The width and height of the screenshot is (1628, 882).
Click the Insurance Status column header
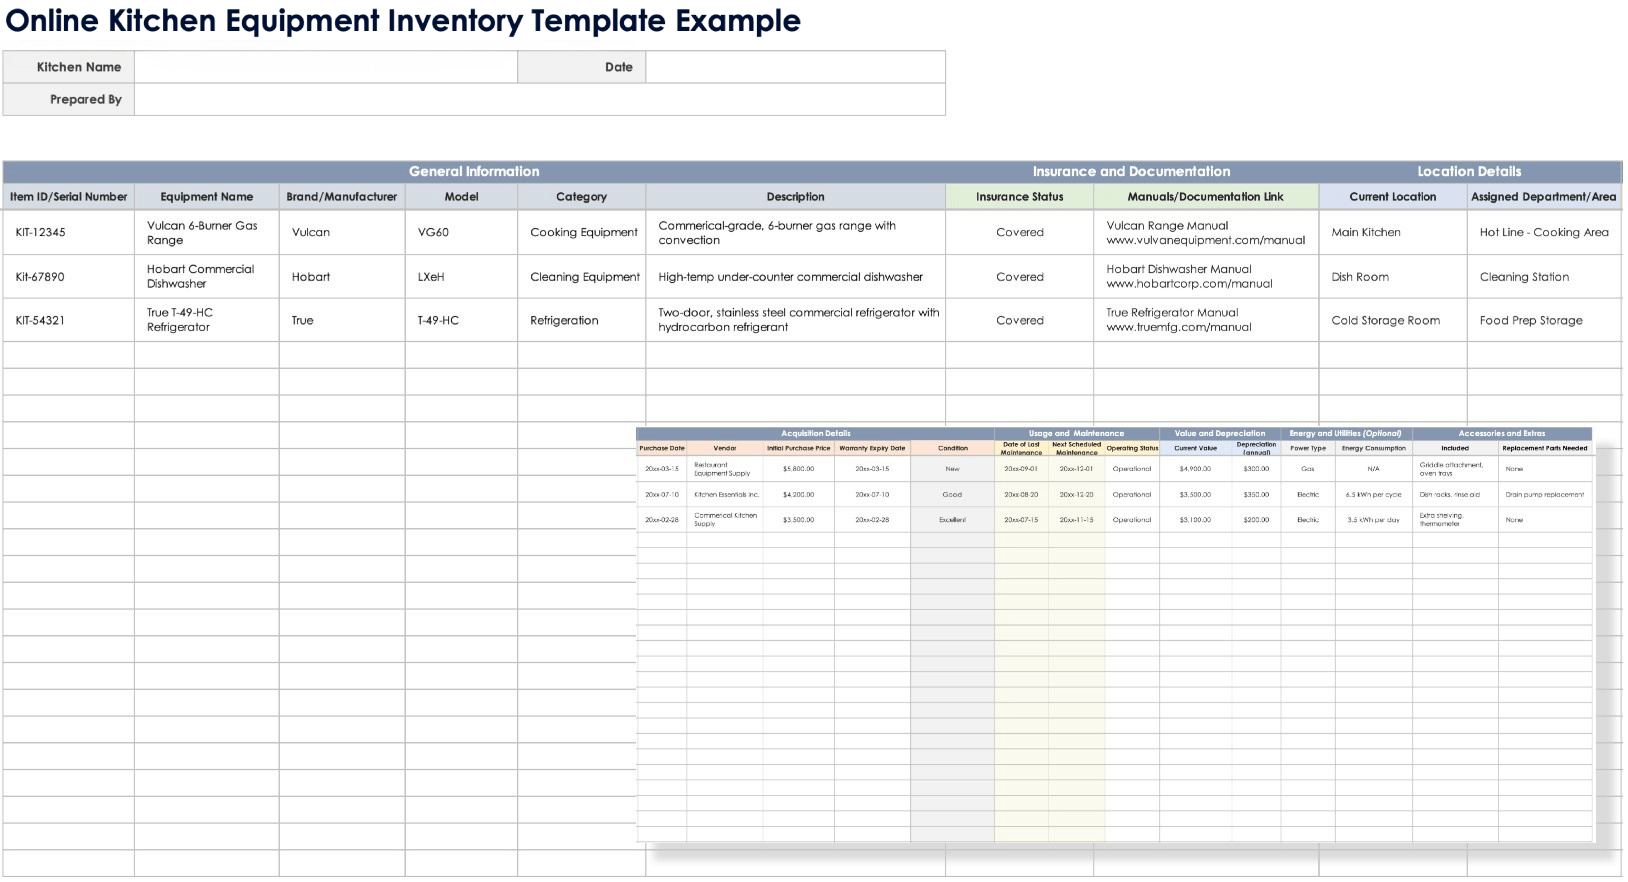coord(1019,197)
